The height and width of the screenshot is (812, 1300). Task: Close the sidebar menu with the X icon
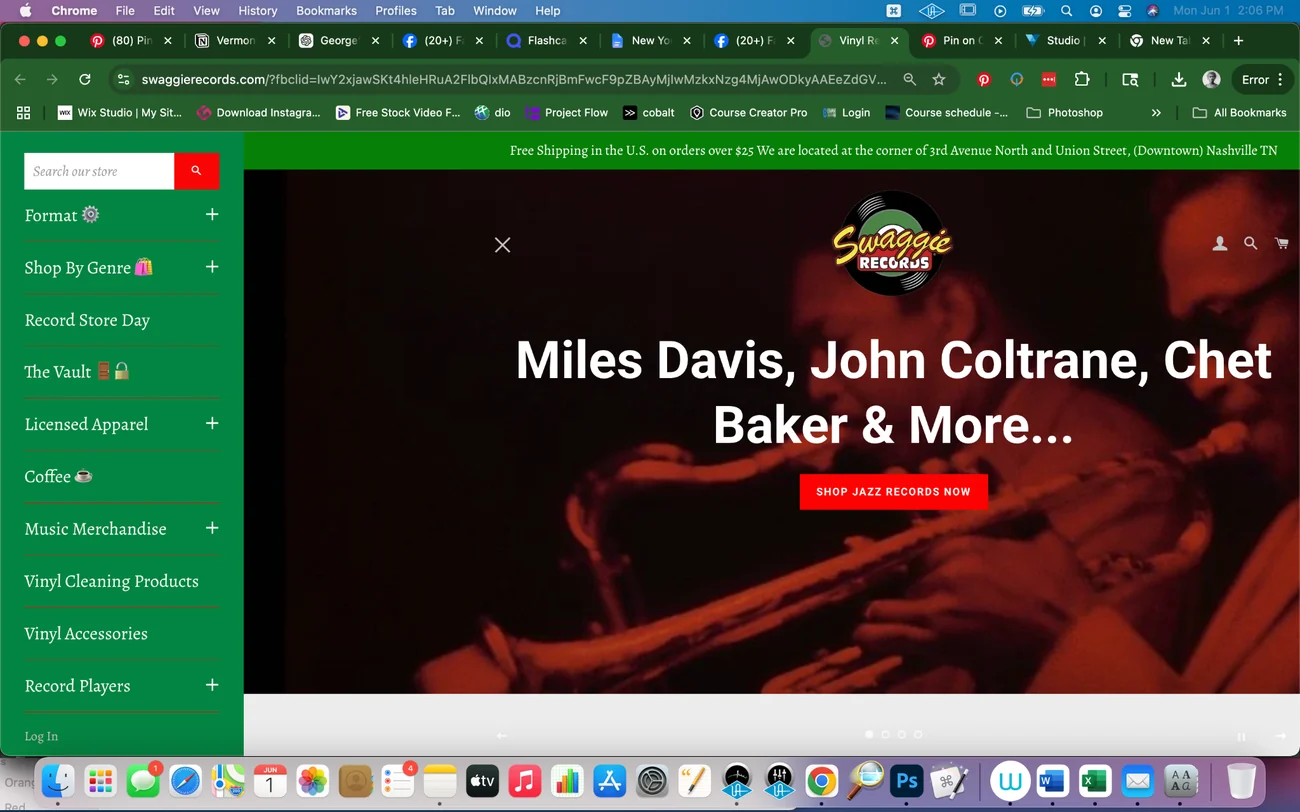pyautogui.click(x=502, y=245)
